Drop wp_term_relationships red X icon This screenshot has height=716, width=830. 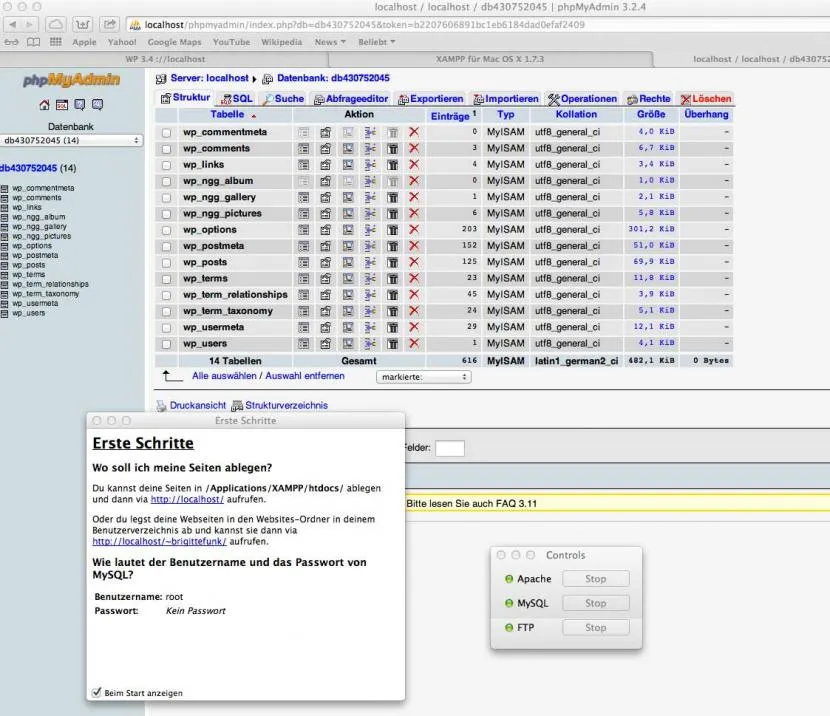[414, 295]
